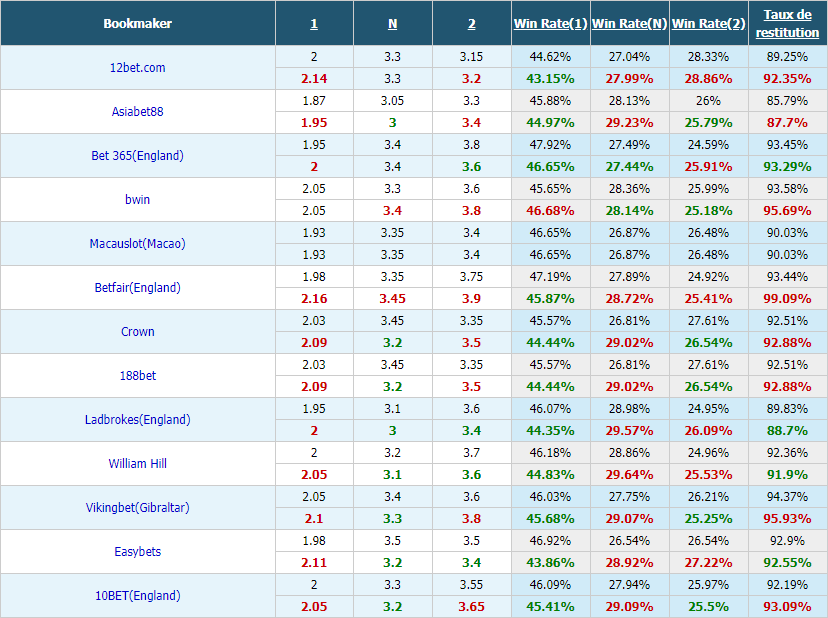828x618 pixels.
Task: Select Ladbrokes' green restitution 88.7%
Action: (x=787, y=430)
